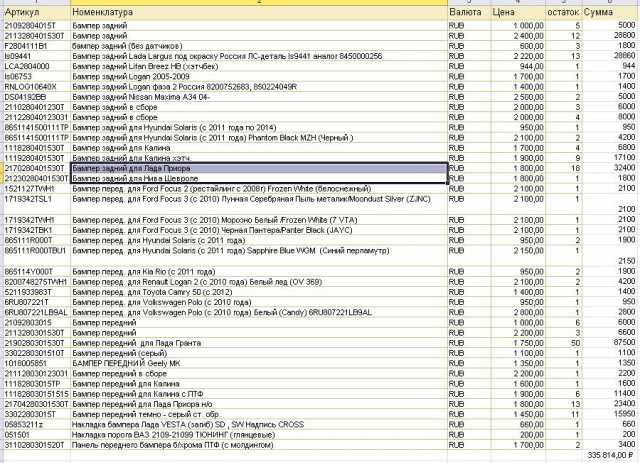640x463 pixels.
Task: Select Hyundai Solaris Sapphire Blue cell
Action: pos(259,256)
